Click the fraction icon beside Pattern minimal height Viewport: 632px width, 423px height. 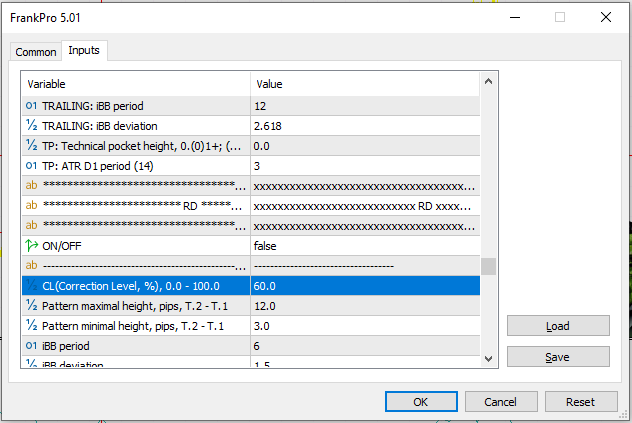pos(31,325)
